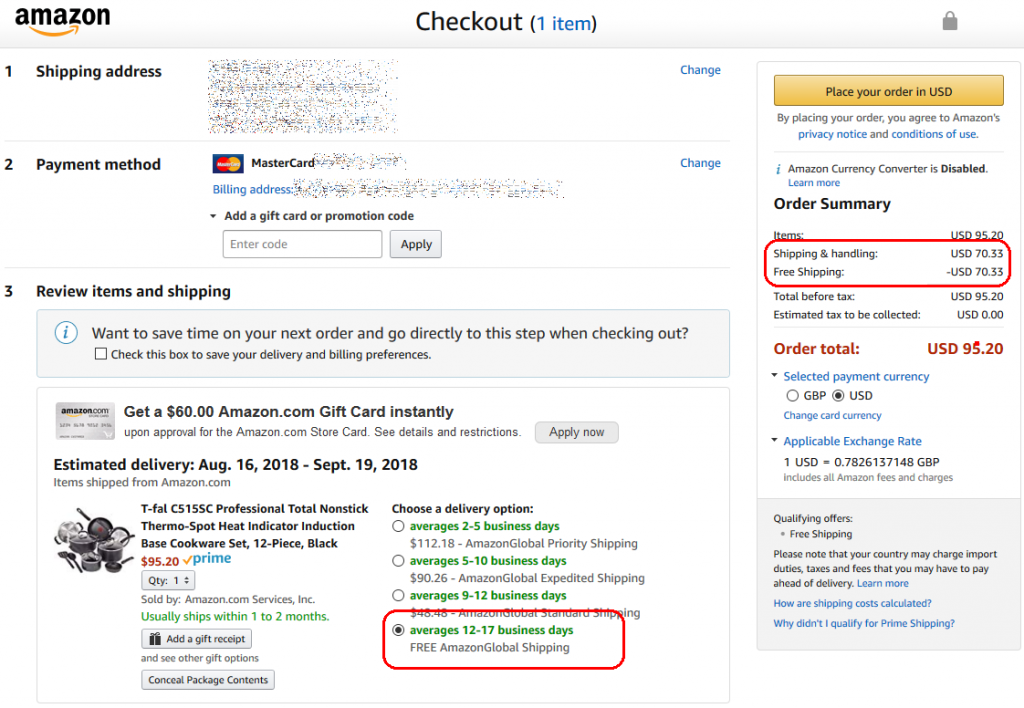Click the blue info circle in save-time banner
Screen dimensions: 1024x708
pos(66,332)
